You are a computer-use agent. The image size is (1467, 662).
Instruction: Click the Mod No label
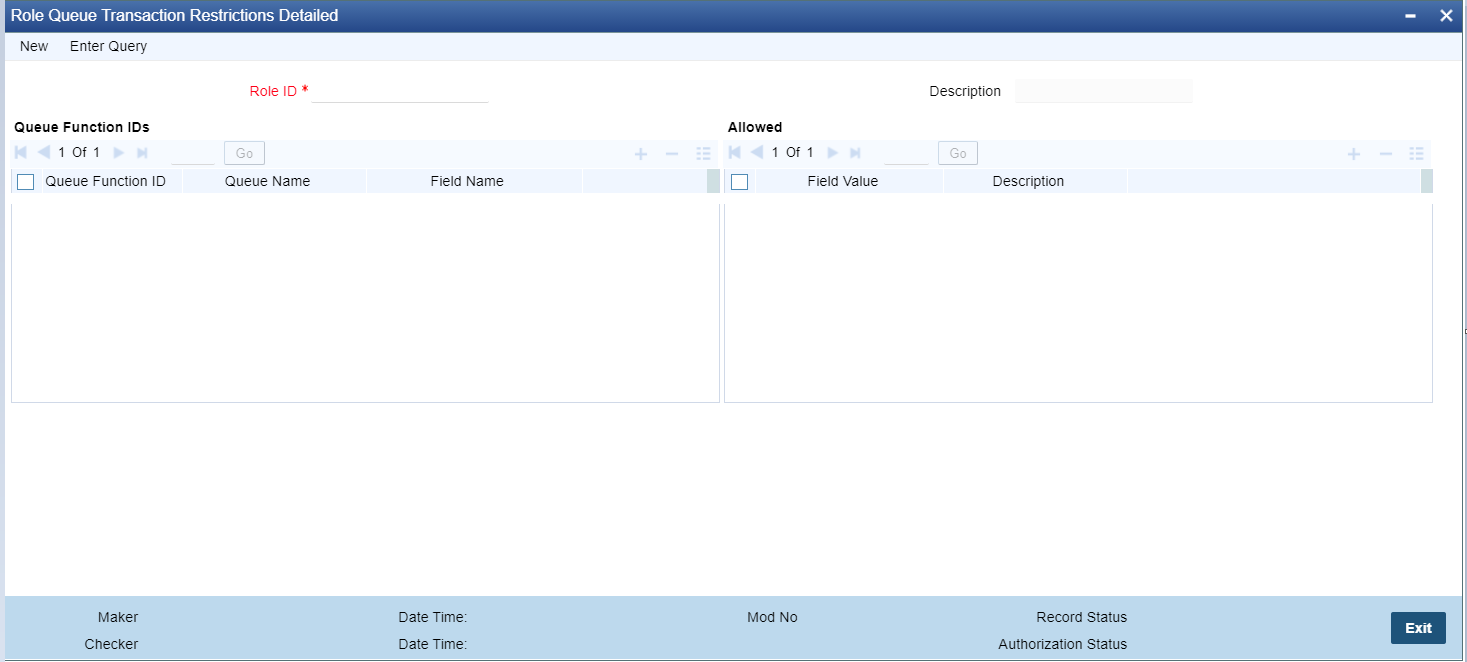tap(772, 617)
